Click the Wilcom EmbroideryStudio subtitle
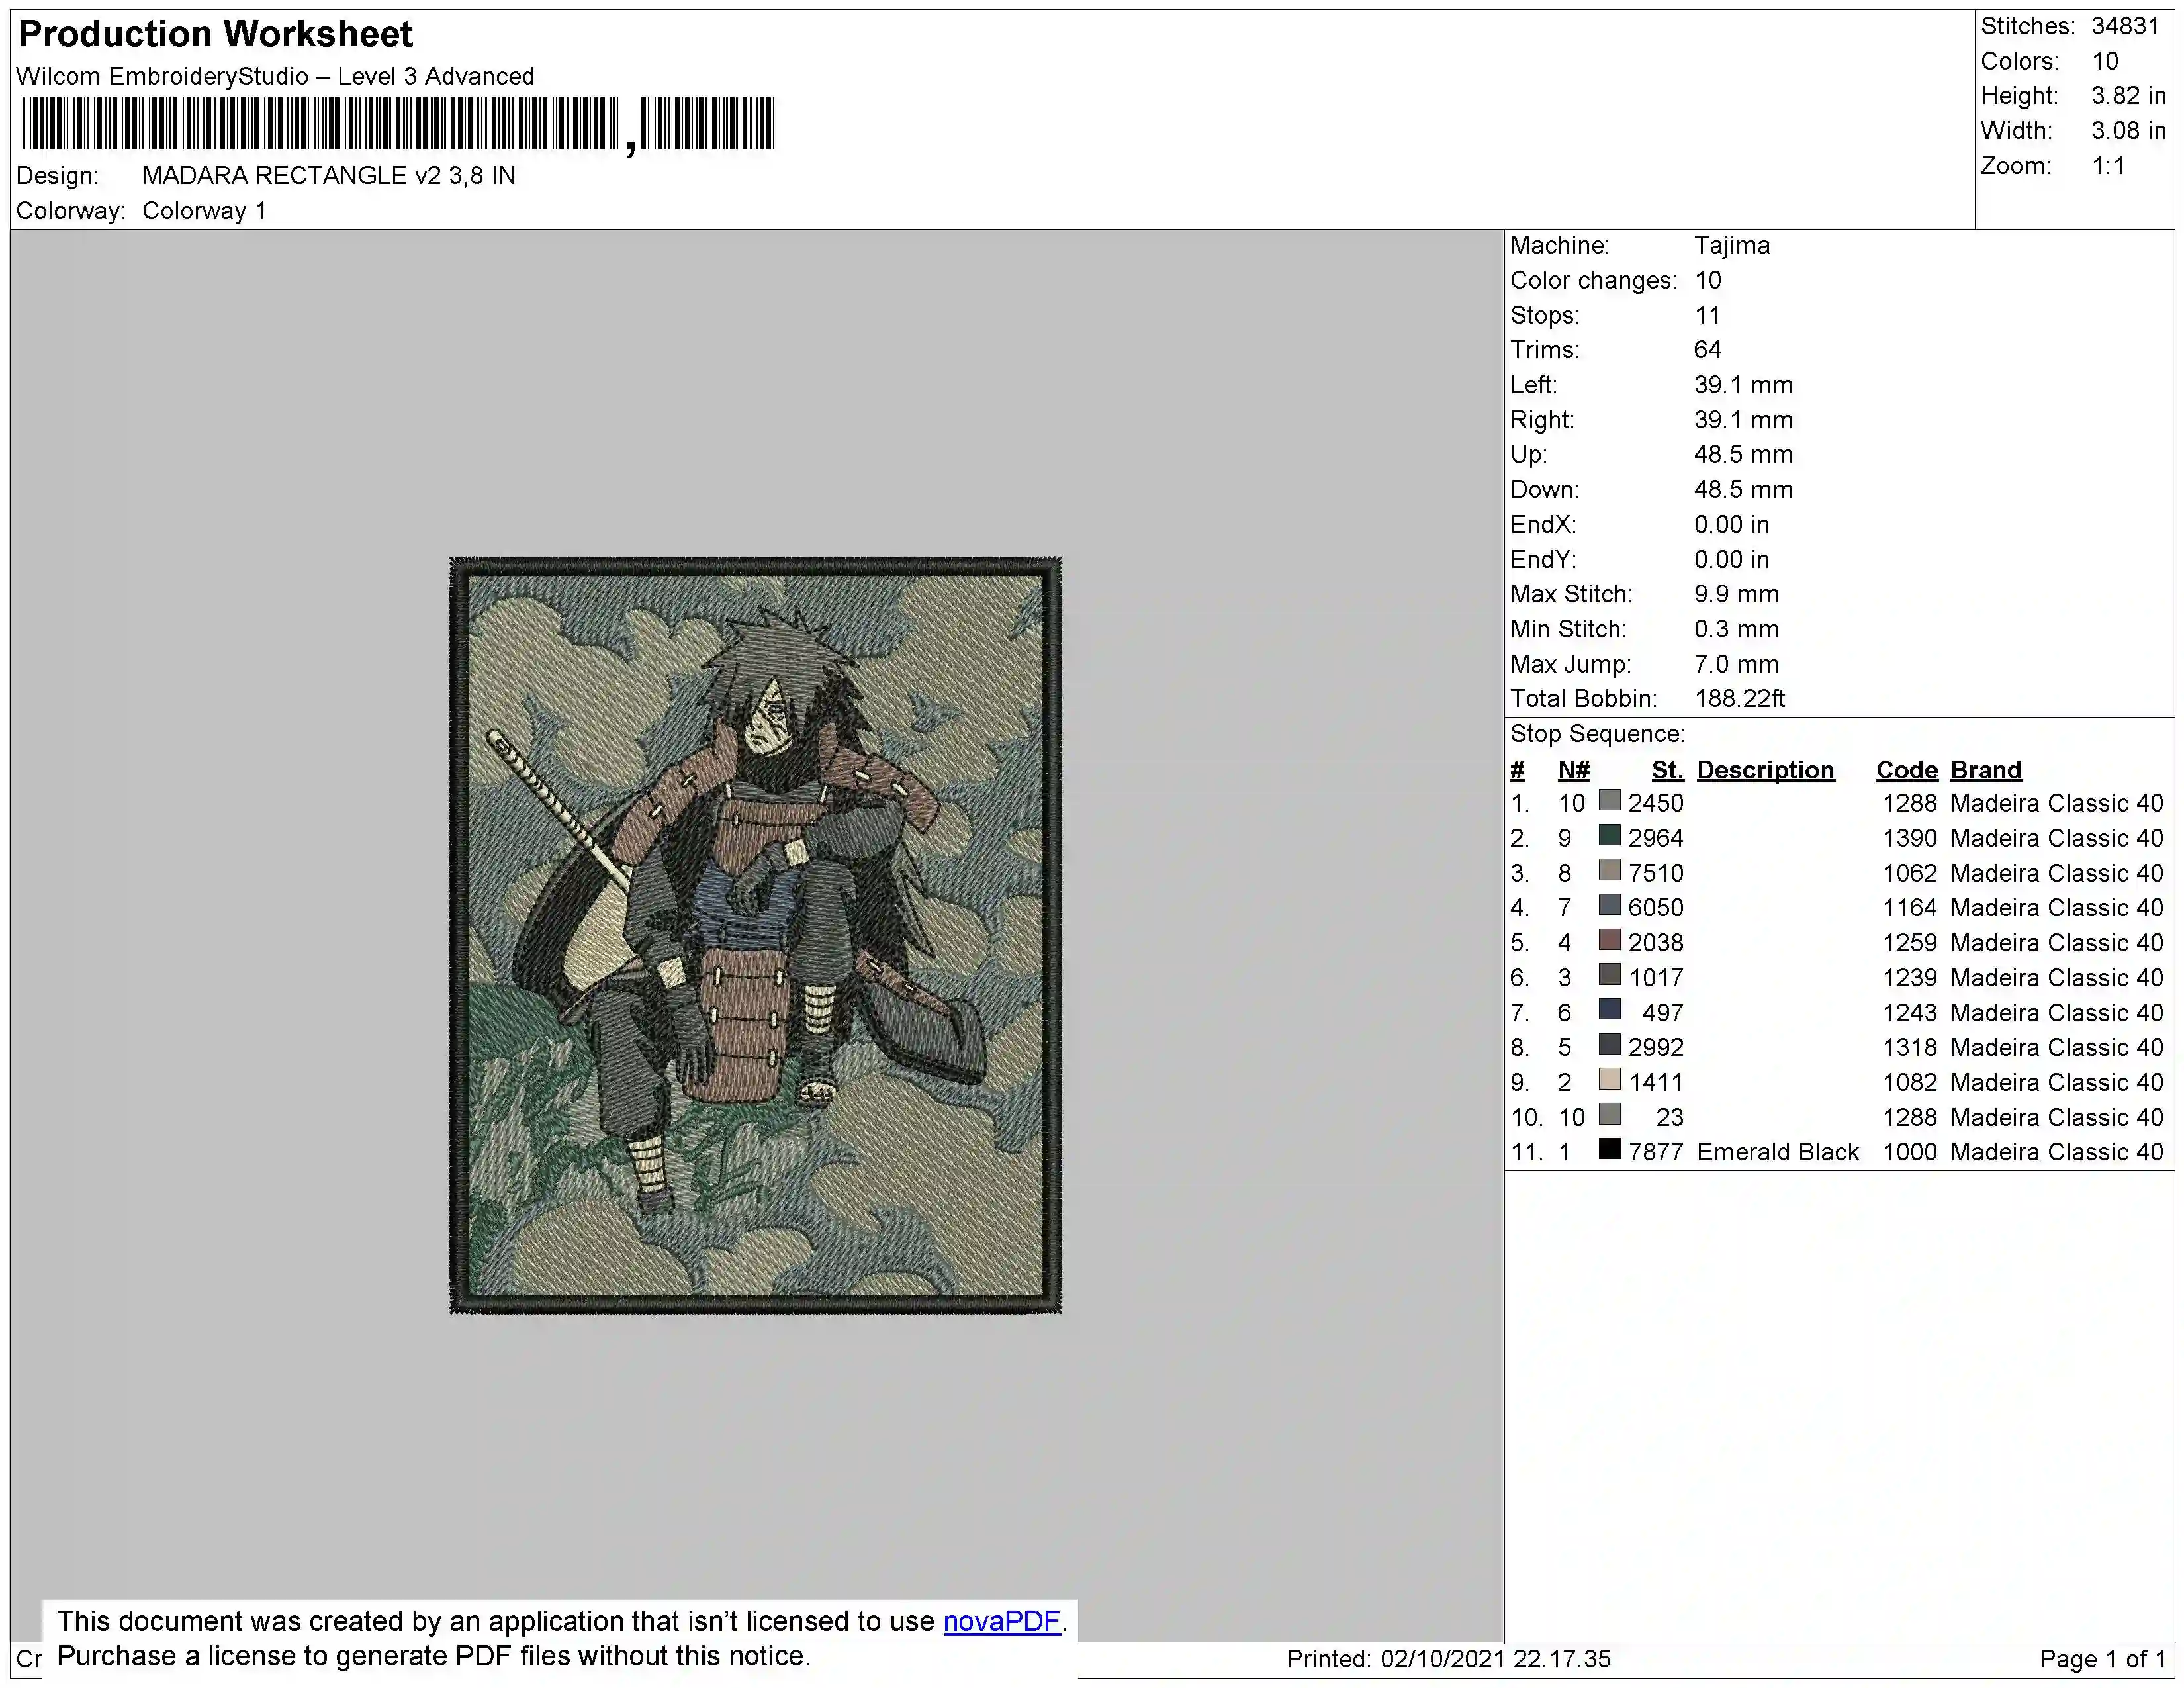This screenshot has width=2184, height=1688. coord(275,77)
